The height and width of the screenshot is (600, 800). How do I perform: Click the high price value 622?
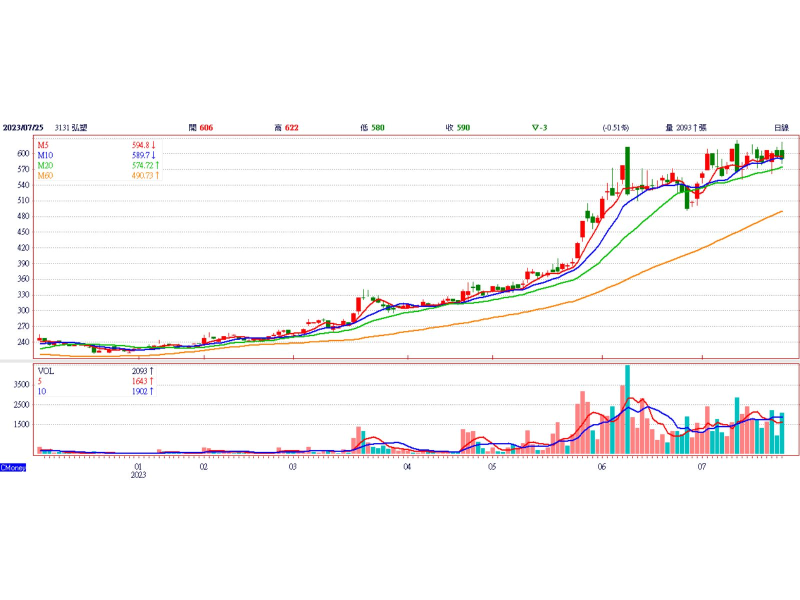(x=291, y=128)
